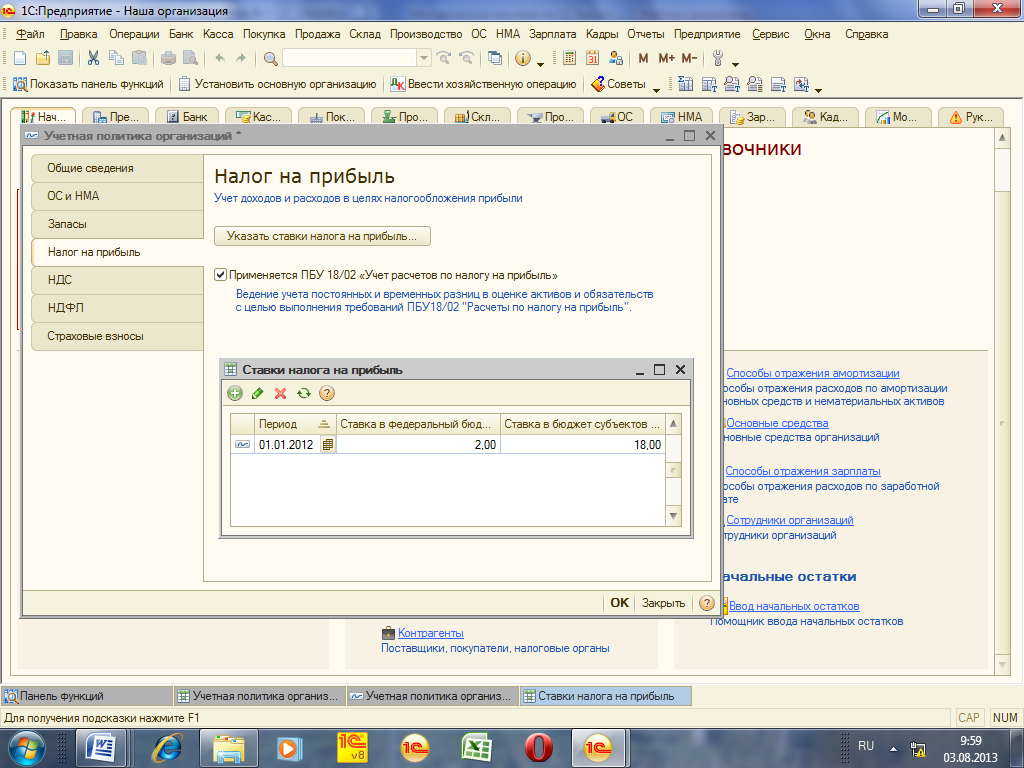Image resolution: width=1024 pixels, height=768 pixels.
Task: Click the Советы toolbar button
Action: coord(618,84)
